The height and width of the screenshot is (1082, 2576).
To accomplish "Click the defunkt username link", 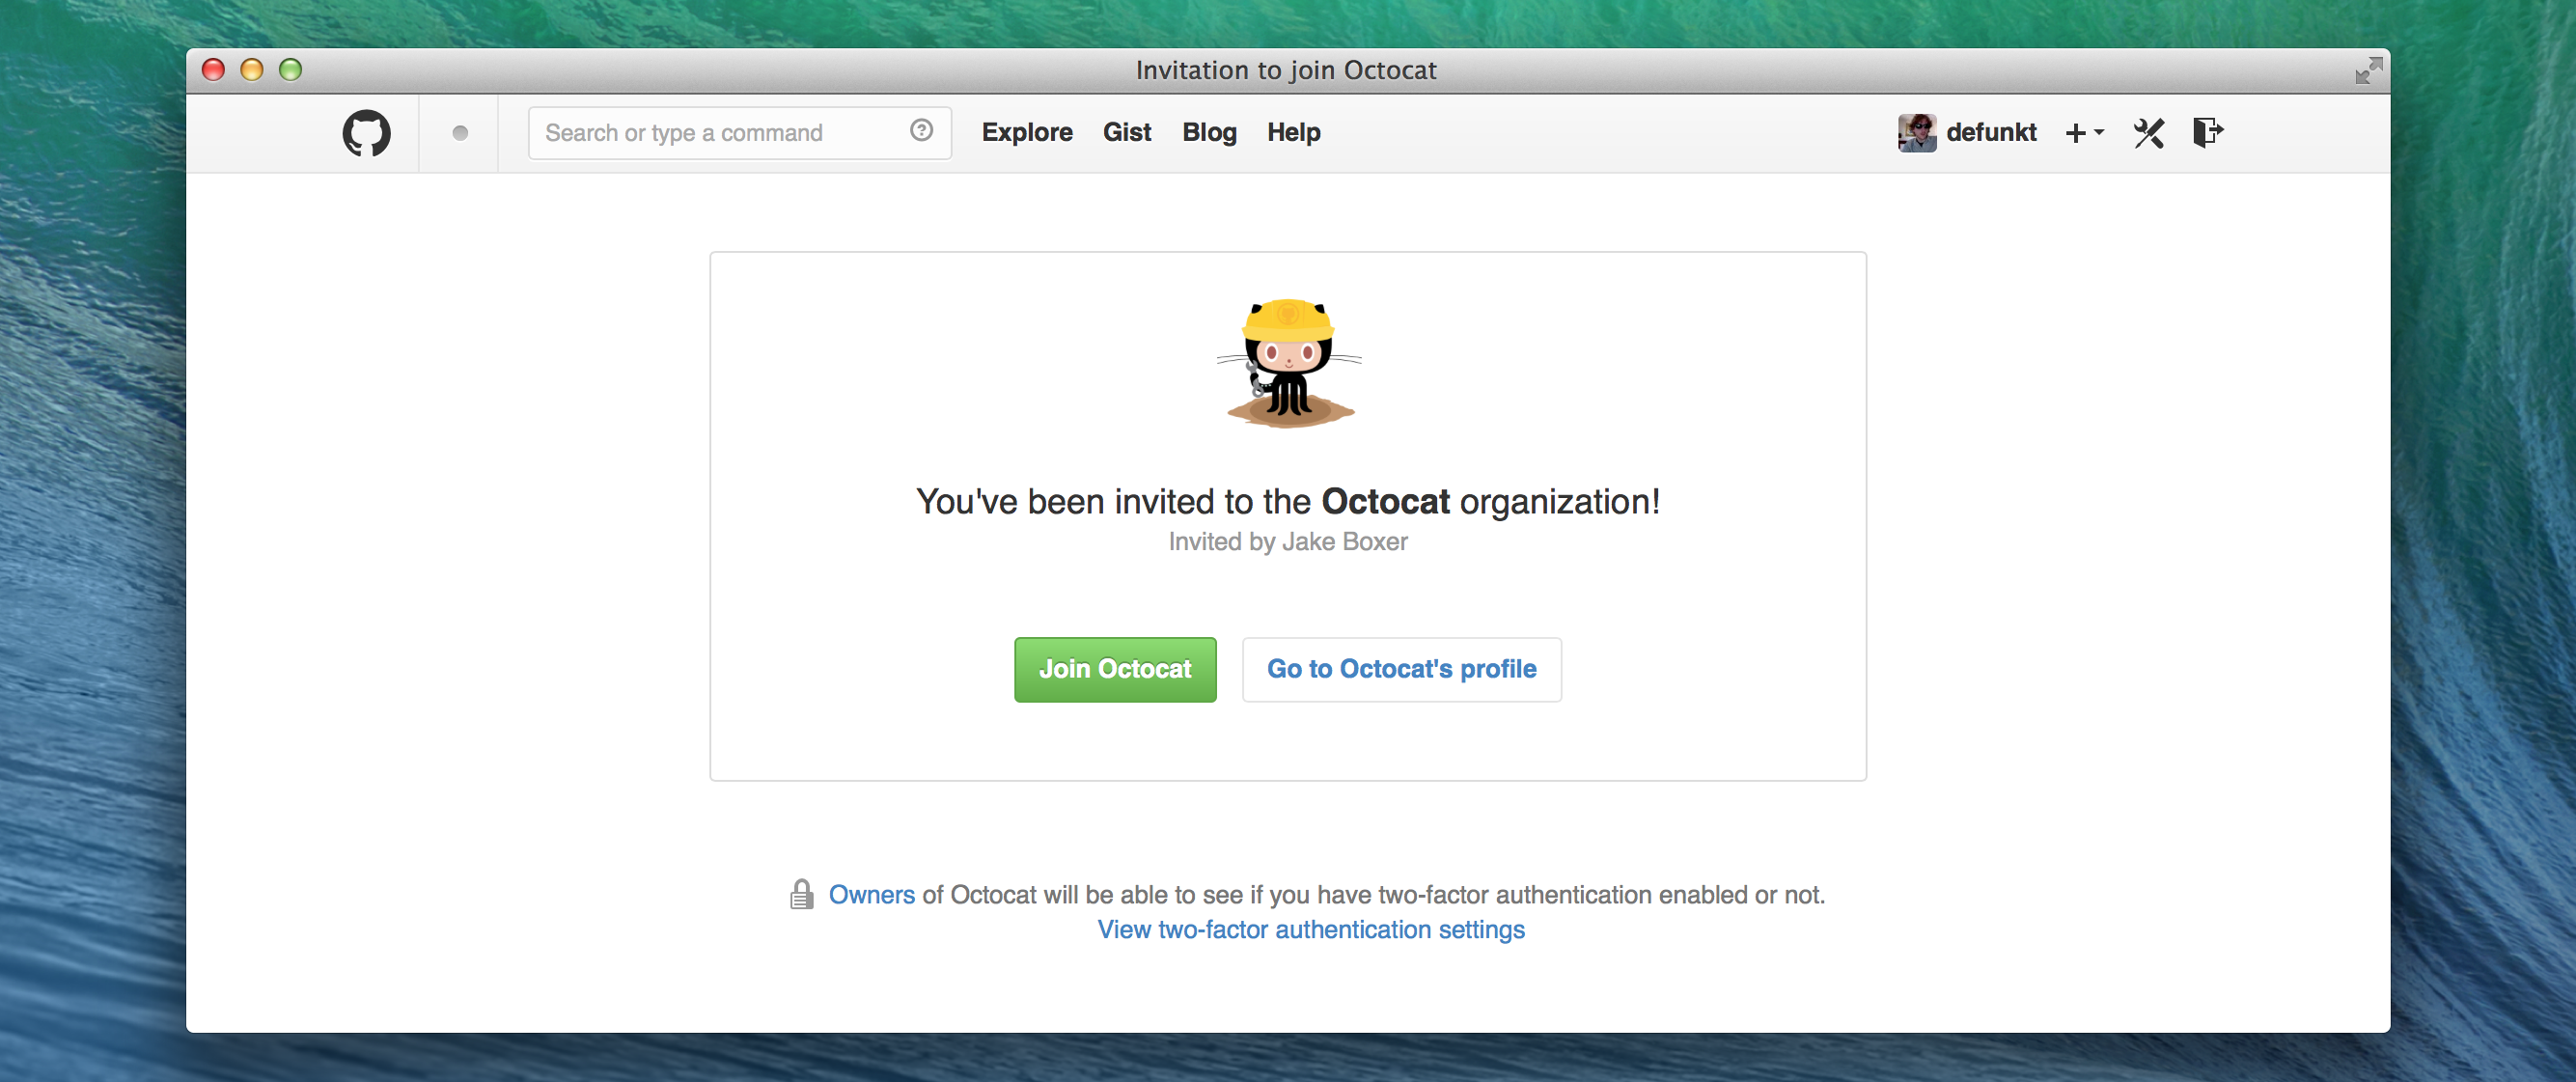I will point(1990,133).
